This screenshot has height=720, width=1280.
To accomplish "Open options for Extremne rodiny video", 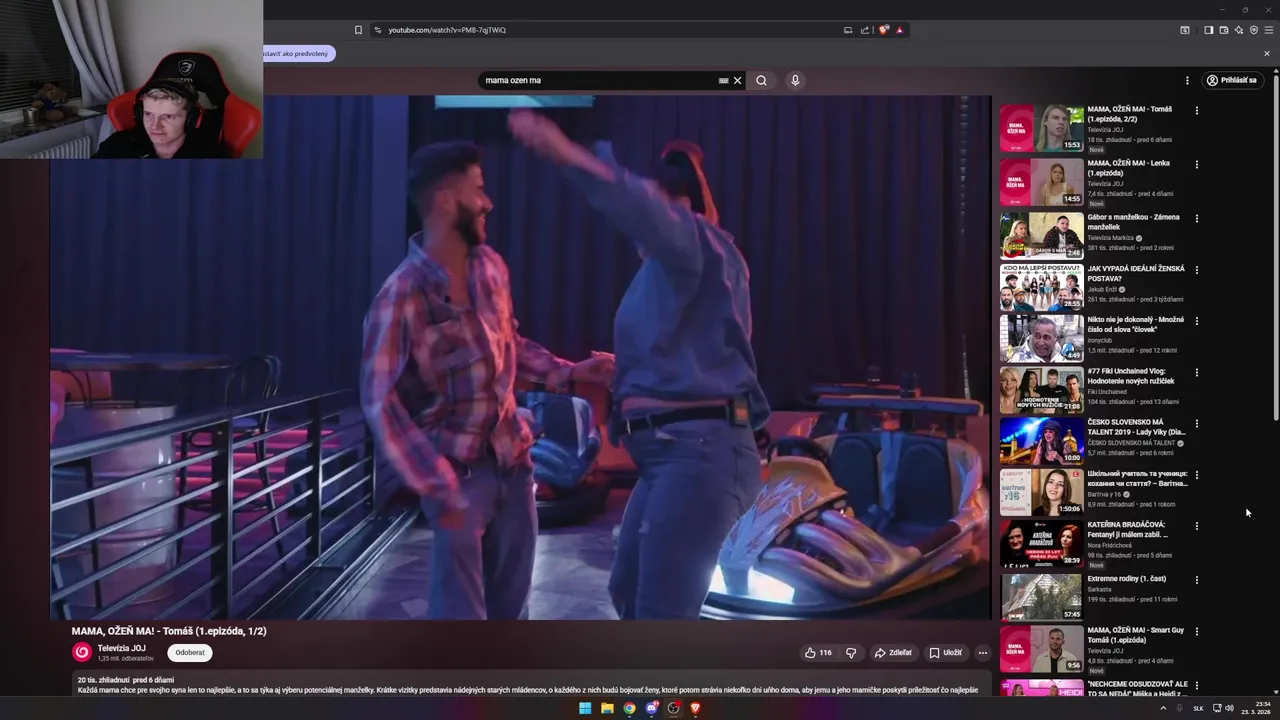I will tap(1196, 580).
